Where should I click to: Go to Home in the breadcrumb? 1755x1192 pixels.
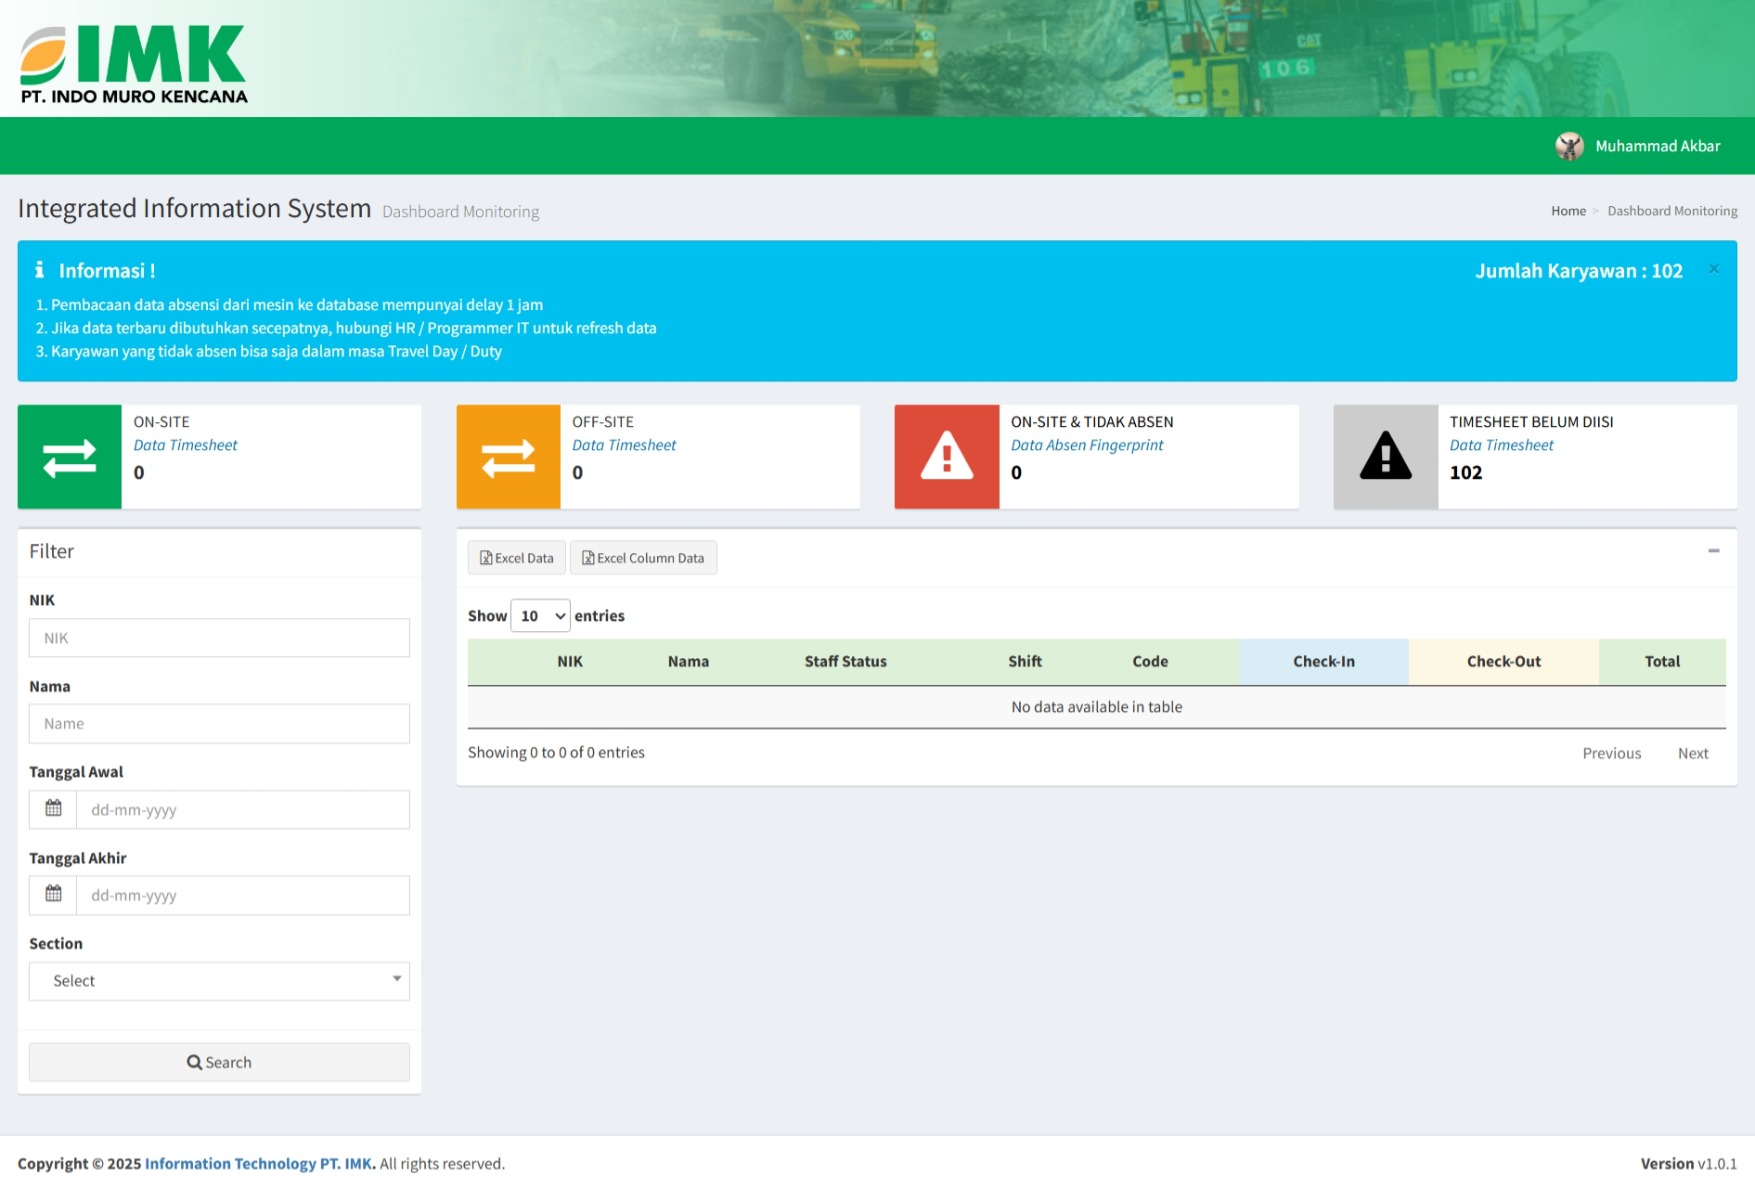click(1567, 211)
